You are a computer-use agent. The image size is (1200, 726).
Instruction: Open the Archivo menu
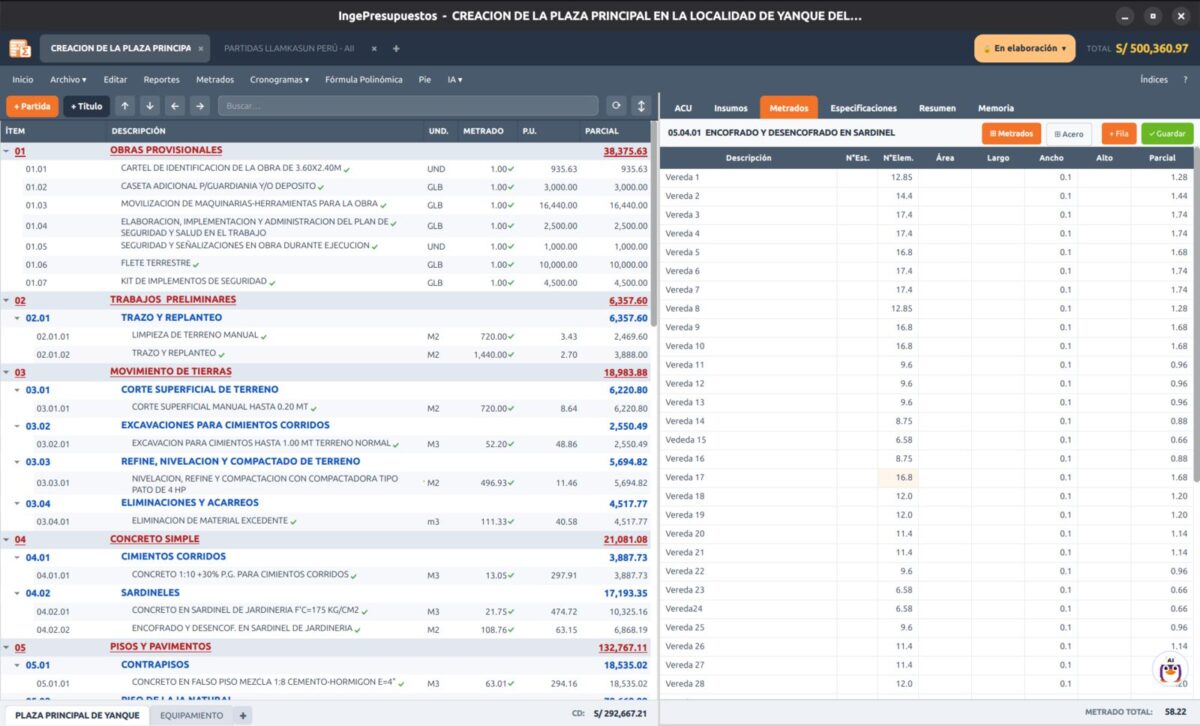pos(68,79)
